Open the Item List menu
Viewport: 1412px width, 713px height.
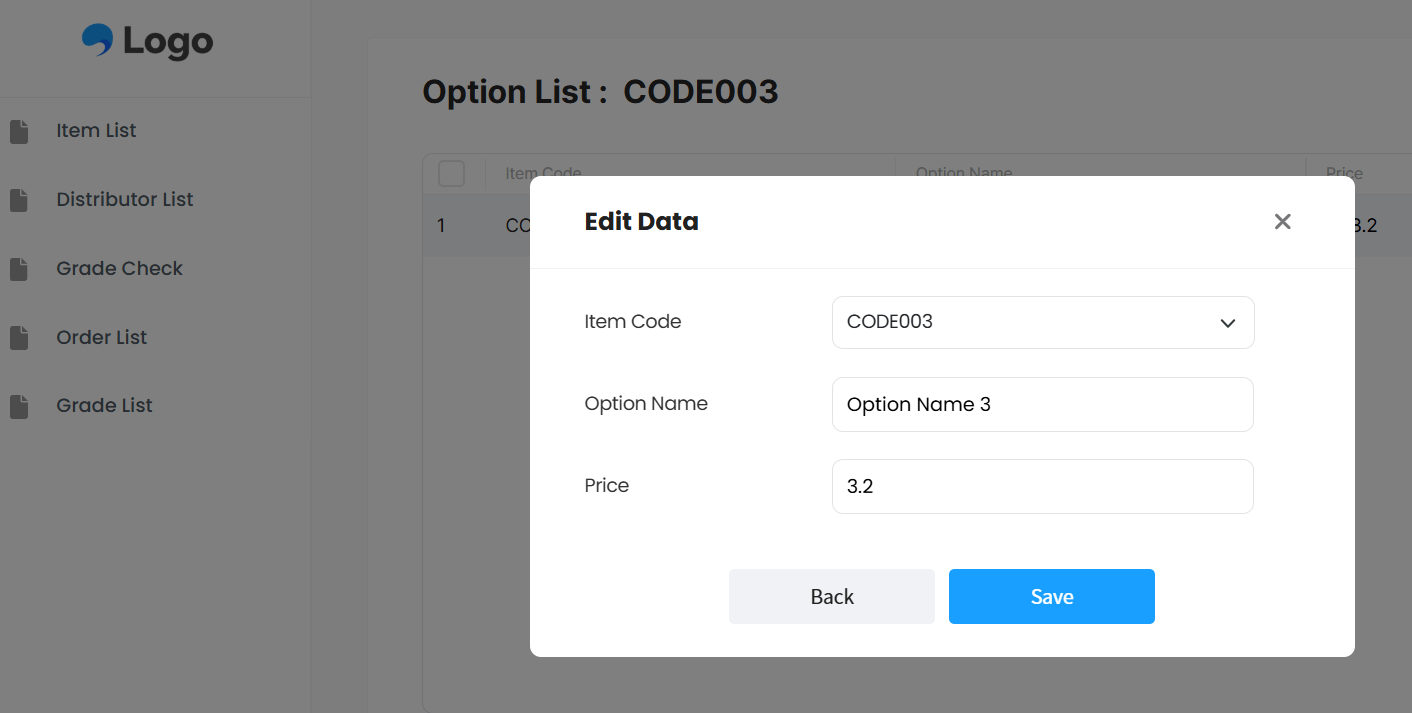[96, 130]
